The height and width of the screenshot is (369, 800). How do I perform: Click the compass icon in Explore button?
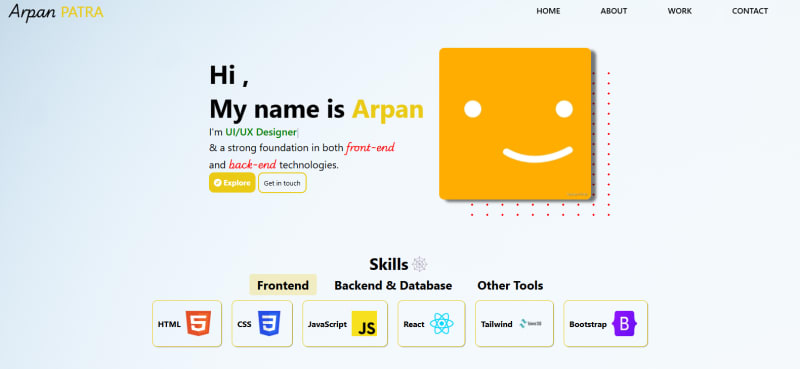pos(217,183)
